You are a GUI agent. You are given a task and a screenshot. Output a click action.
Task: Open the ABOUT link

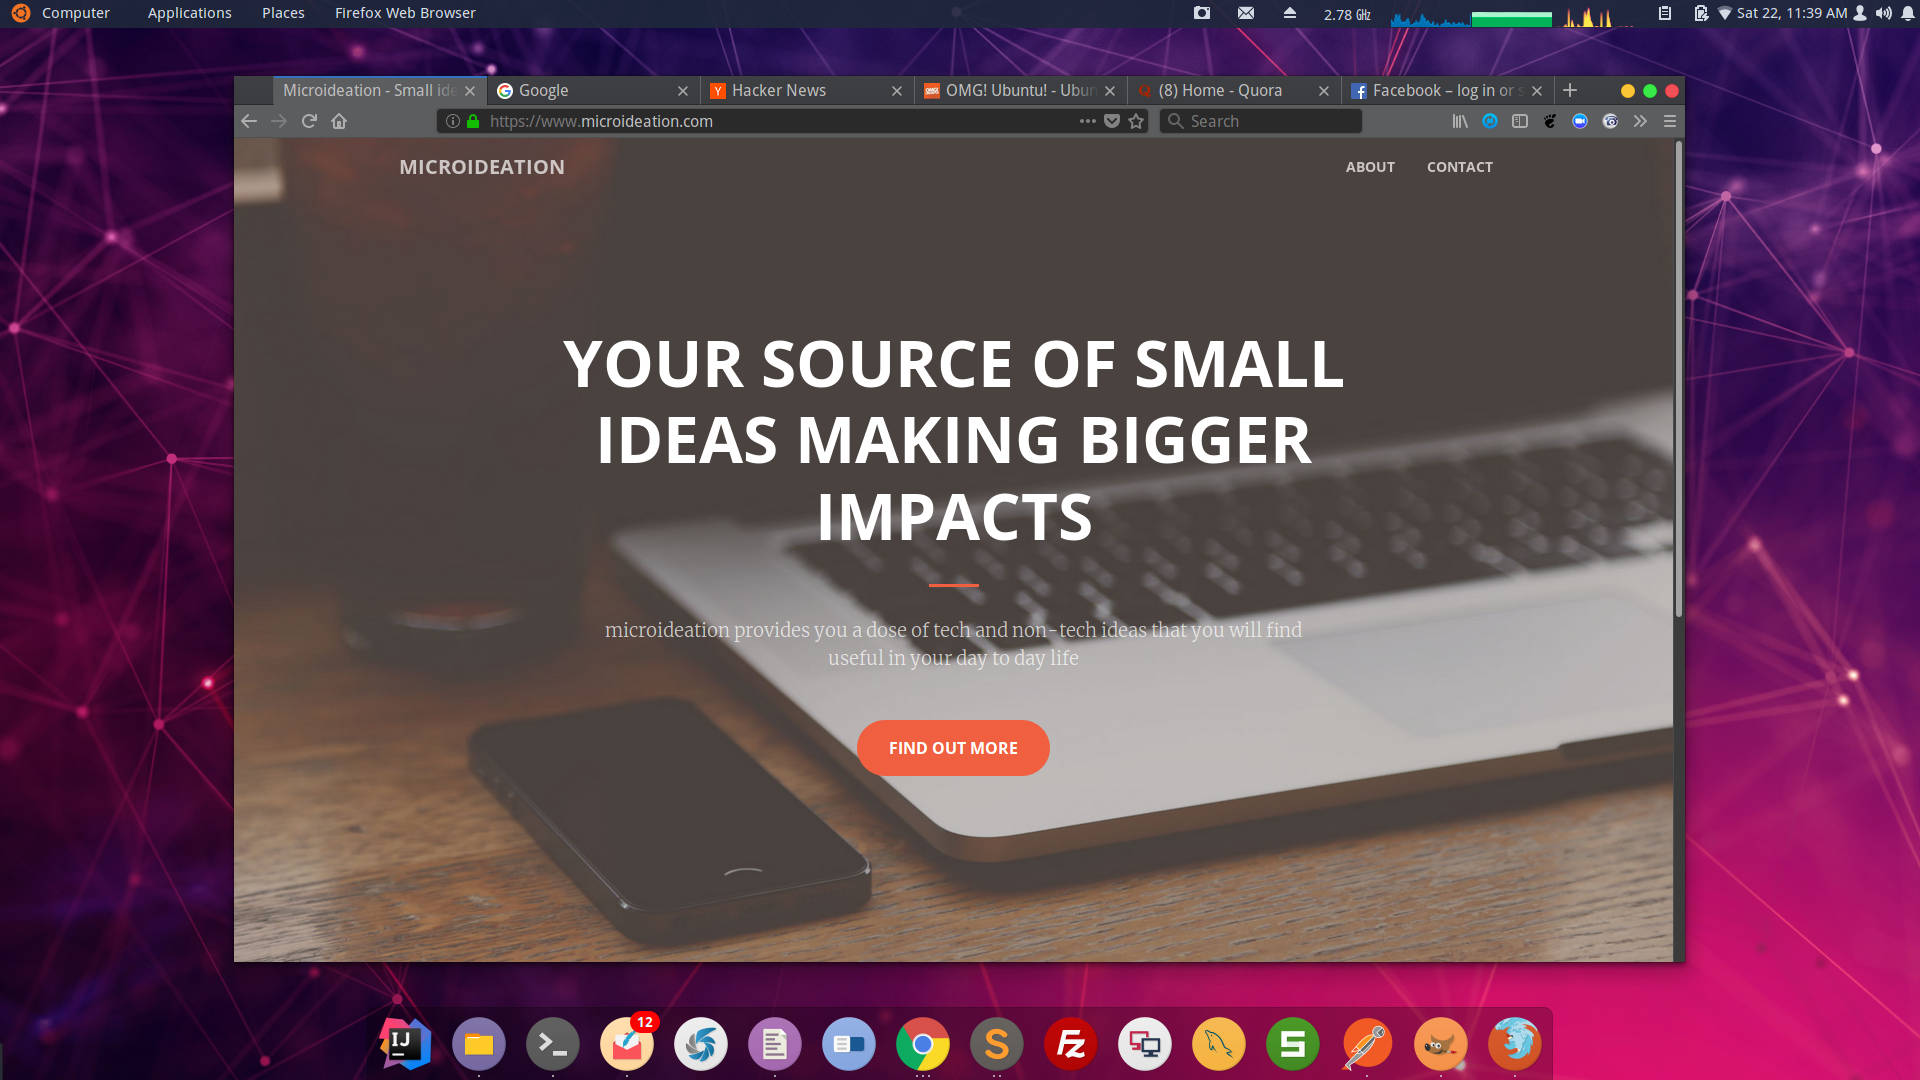click(x=1370, y=167)
